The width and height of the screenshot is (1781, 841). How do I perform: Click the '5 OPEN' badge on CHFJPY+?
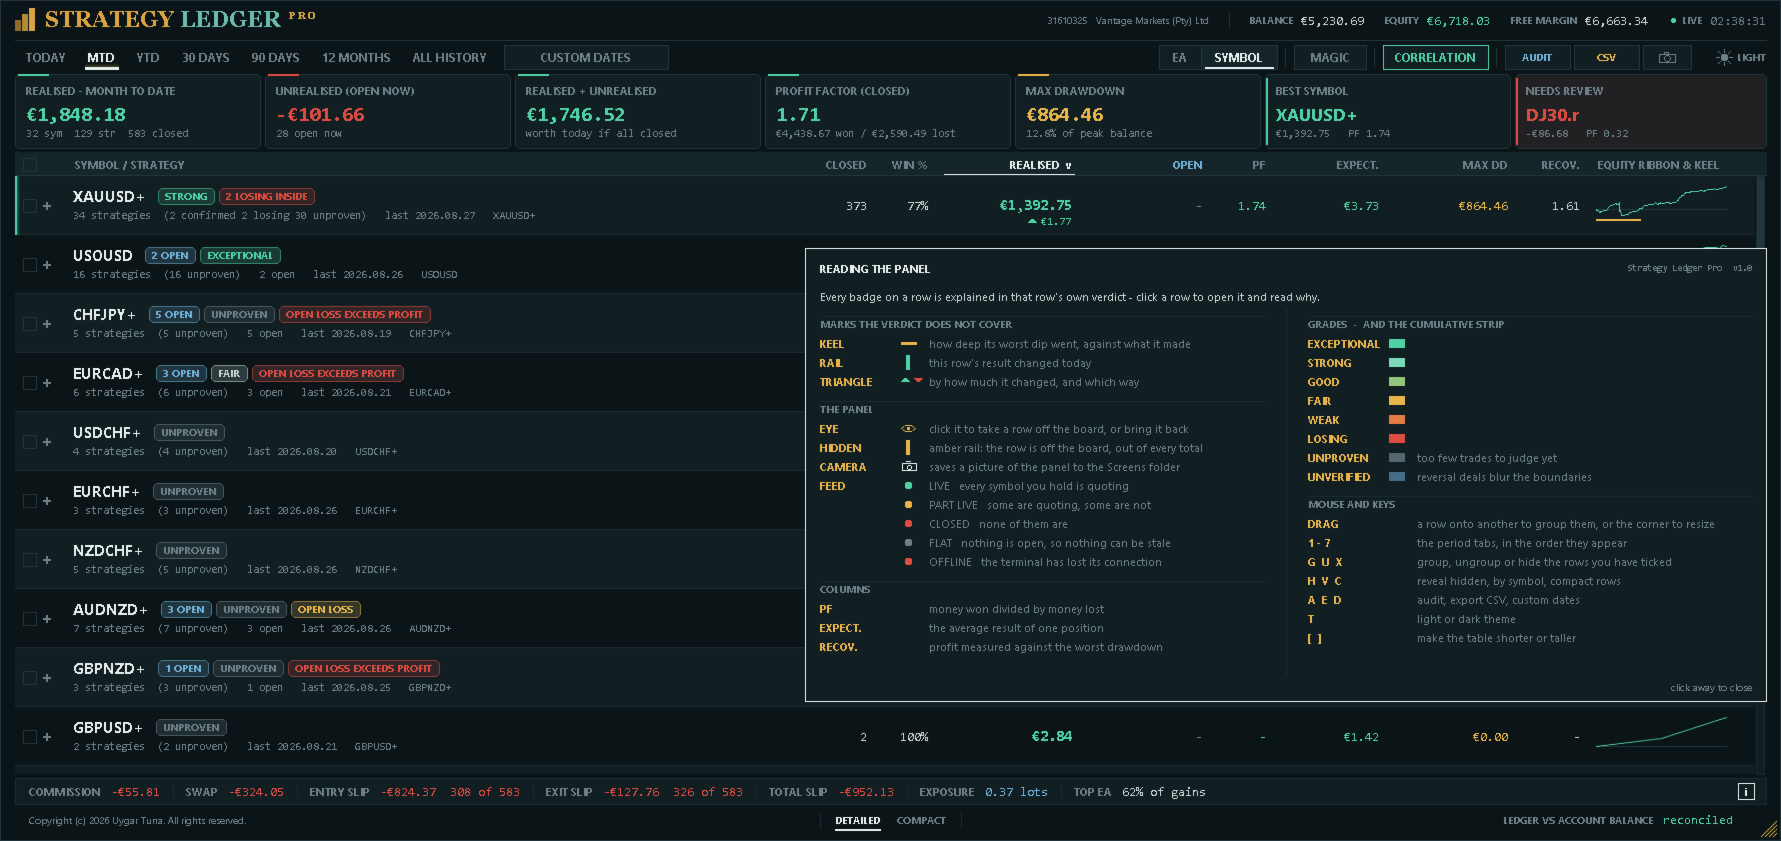click(x=174, y=315)
